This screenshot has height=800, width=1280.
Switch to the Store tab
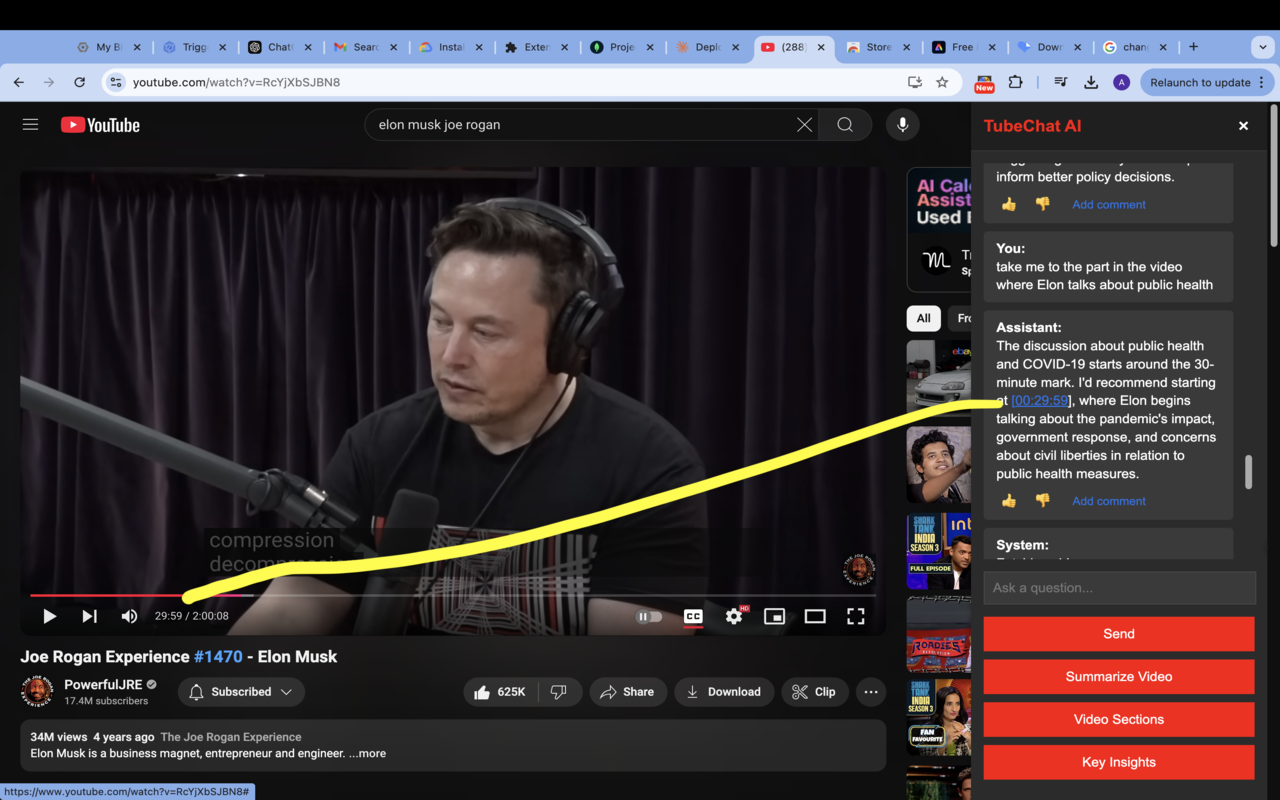coord(879,47)
